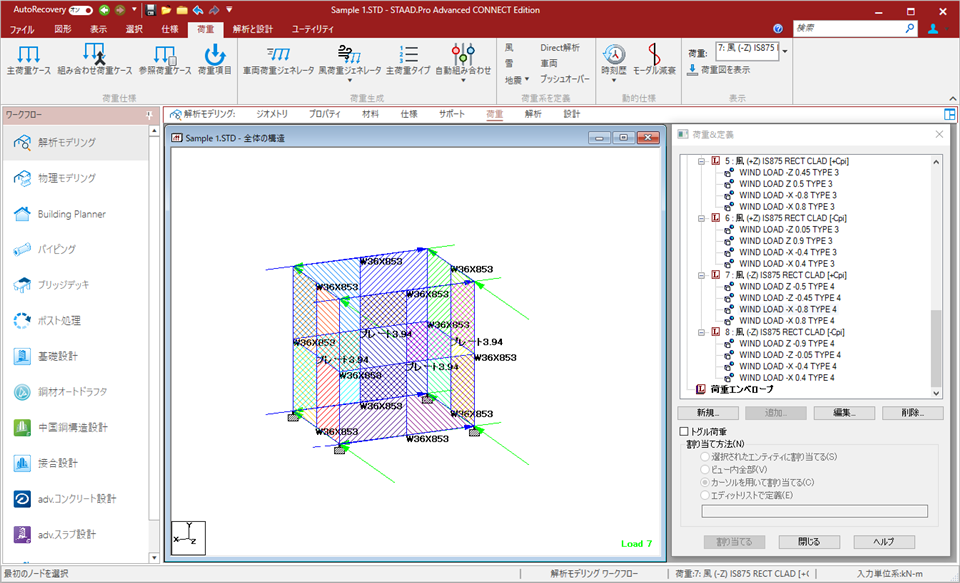Save the file with the floppy icon
This screenshot has width=960, height=583.
click(151, 10)
